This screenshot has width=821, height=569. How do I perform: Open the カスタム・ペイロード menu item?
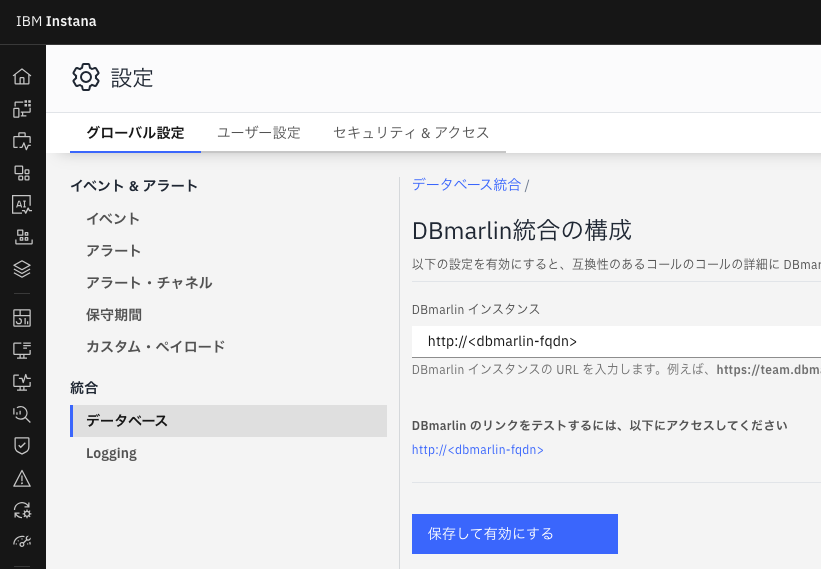pos(156,347)
